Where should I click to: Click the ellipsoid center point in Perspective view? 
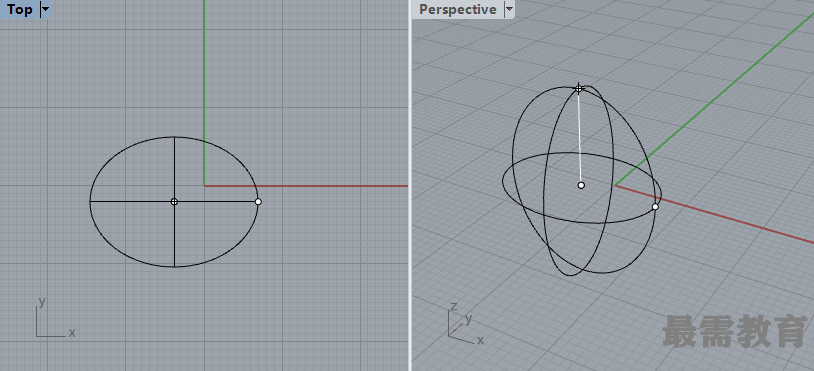581,185
